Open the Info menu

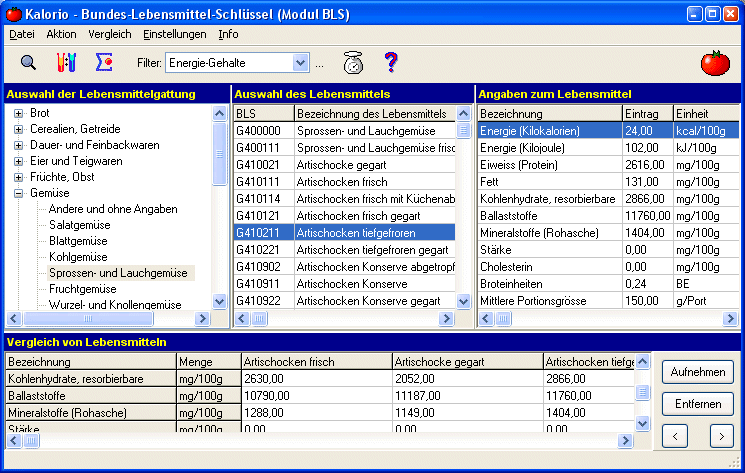[x=229, y=34]
